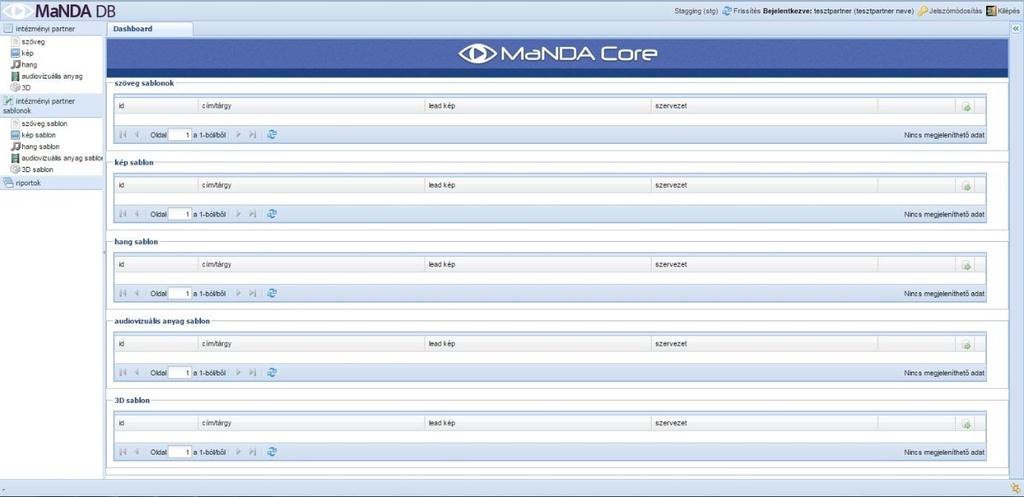Expand the intézményi partner panel header
Image resolution: width=1024 pixels, height=497 pixels.
[x=52, y=29]
